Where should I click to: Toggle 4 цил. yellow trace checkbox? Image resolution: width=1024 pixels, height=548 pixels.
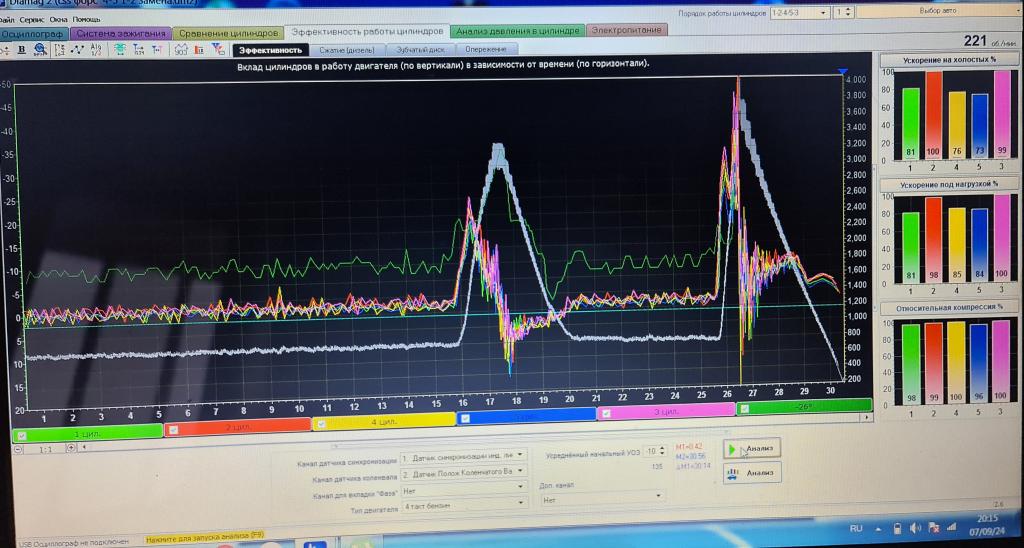click(x=322, y=423)
